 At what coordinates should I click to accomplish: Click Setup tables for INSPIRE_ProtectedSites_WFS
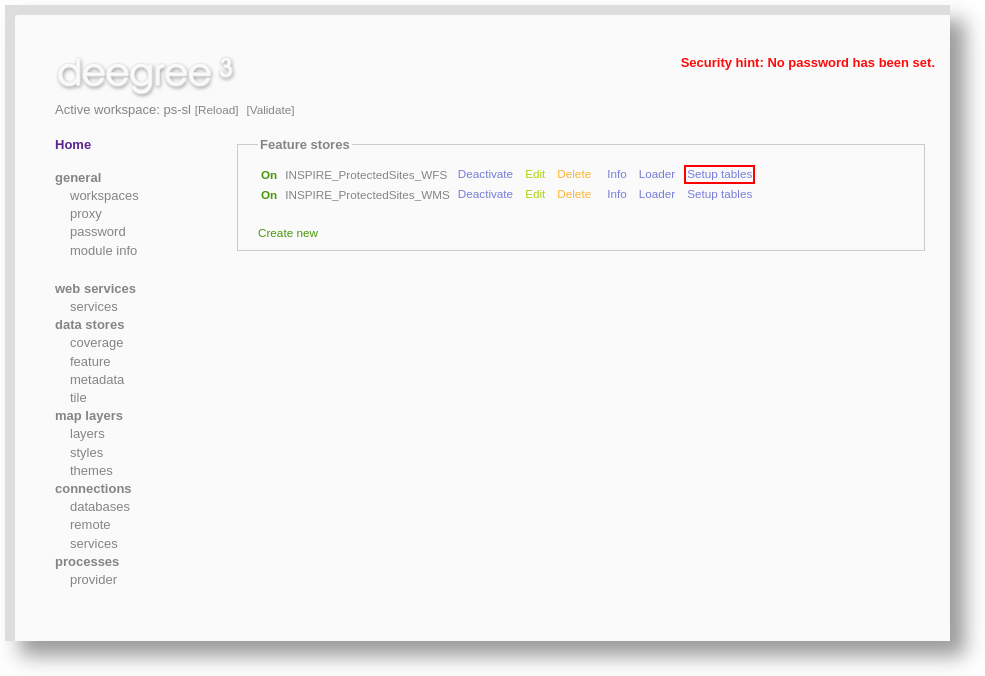tap(719, 174)
